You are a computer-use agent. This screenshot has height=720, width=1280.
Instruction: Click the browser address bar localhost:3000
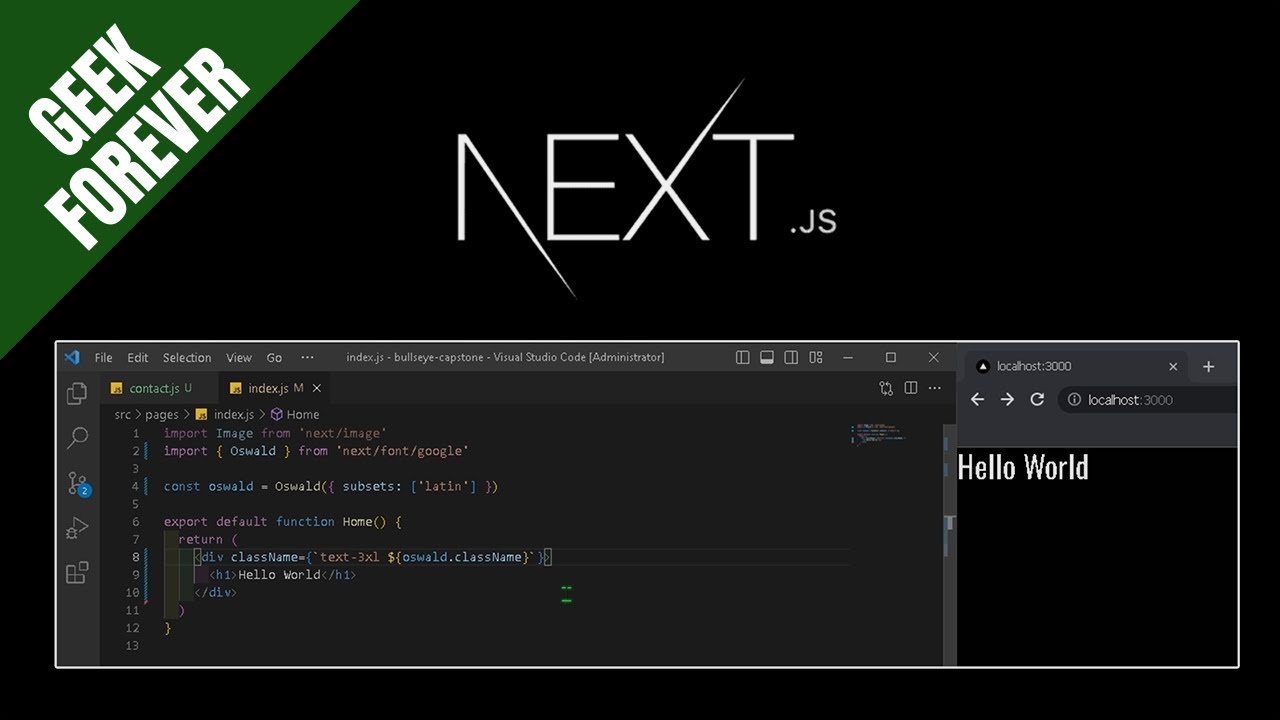1148,400
